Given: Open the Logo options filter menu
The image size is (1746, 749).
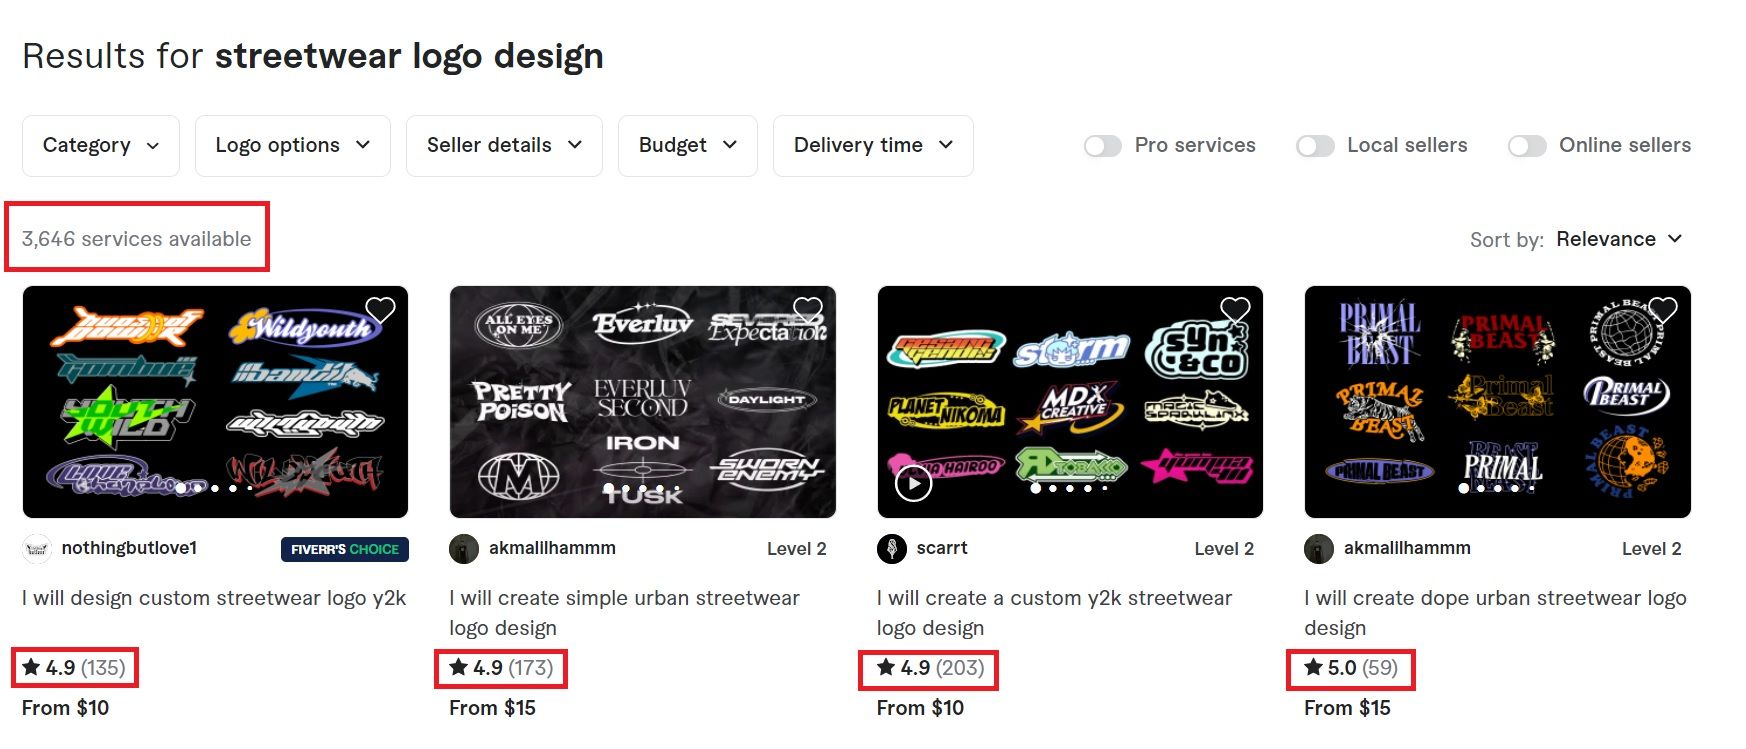Looking at the screenshot, I should tap(293, 146).
